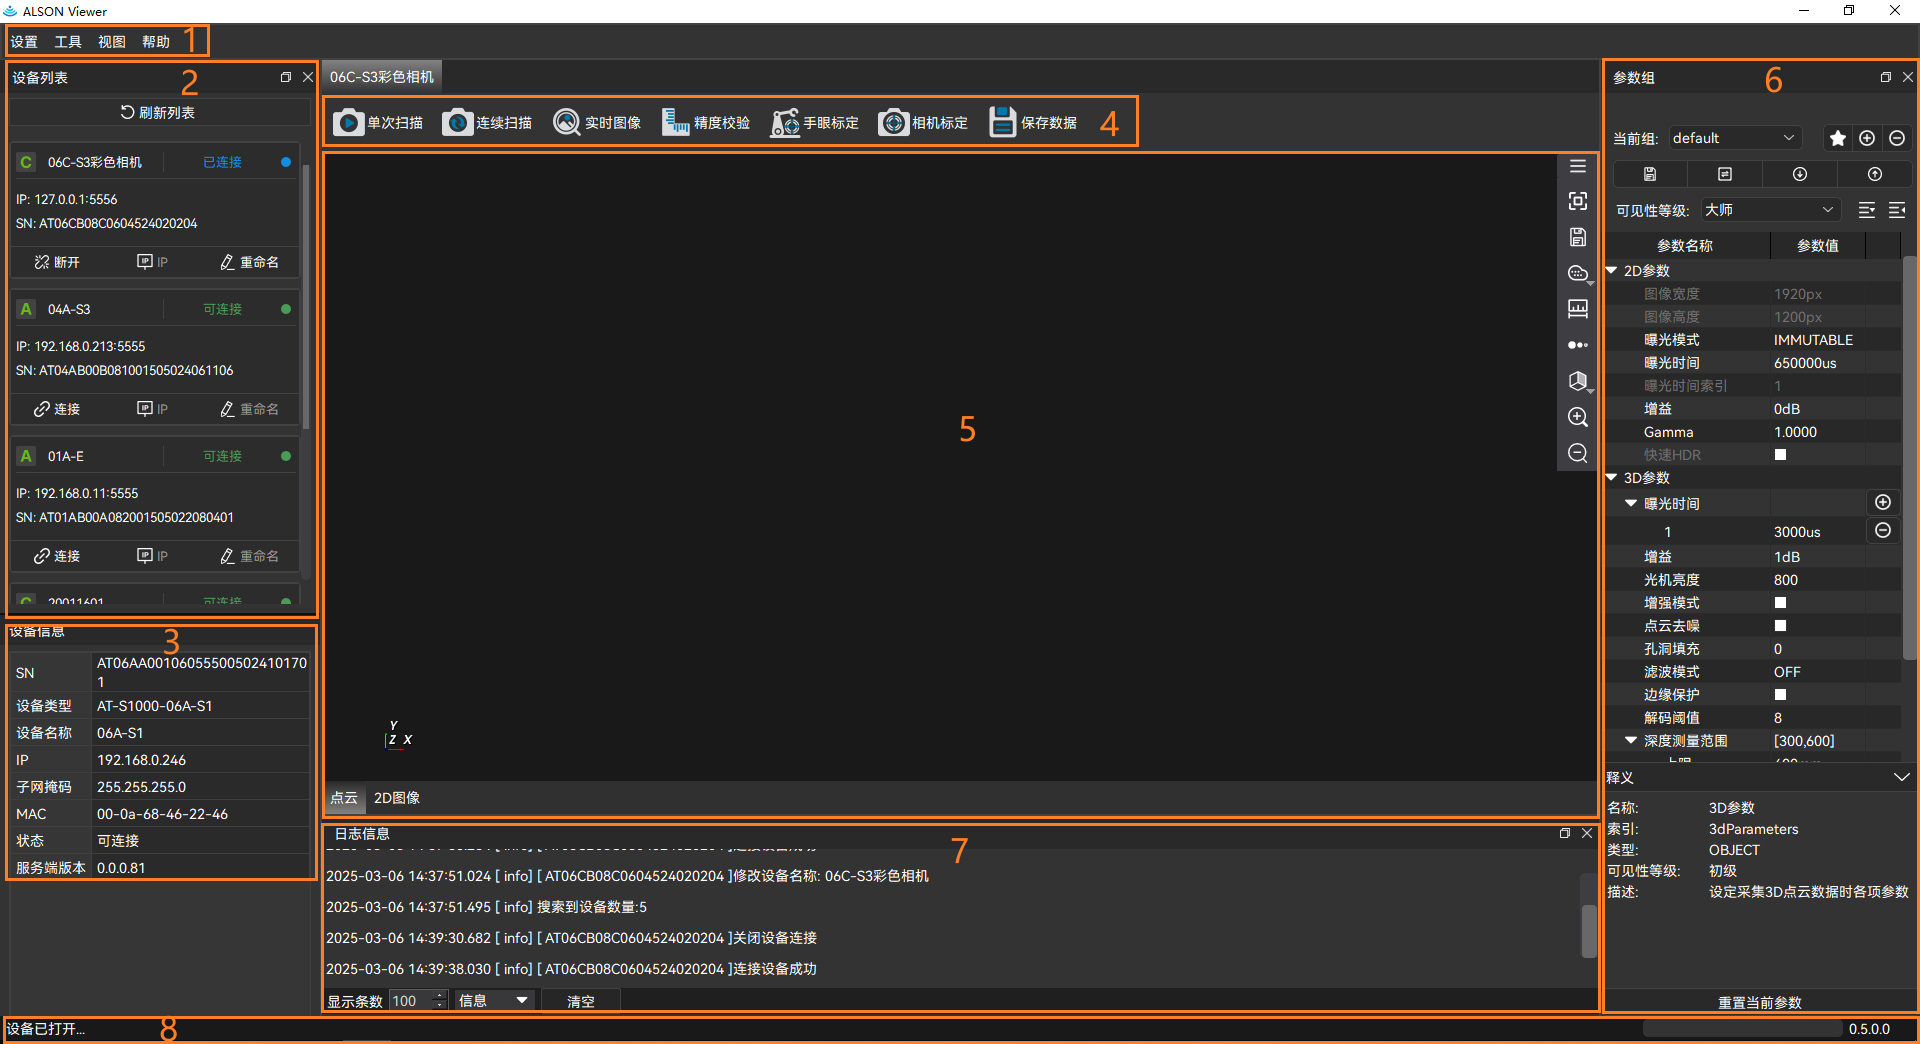Open the 可见性等级 dropdown
1920x1044 pixels.
(1768, 210)
